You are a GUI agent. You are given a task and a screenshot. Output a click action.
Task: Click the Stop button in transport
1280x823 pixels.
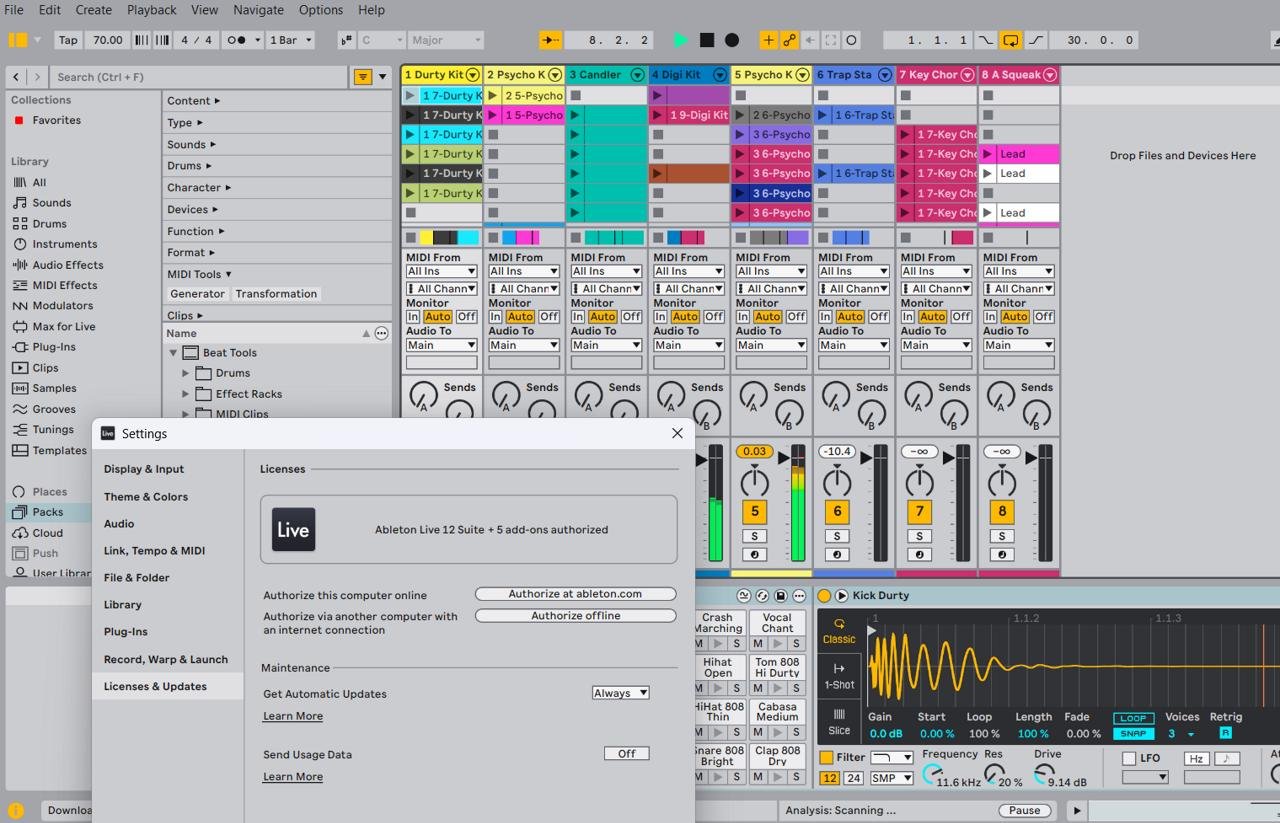[707, 40]
